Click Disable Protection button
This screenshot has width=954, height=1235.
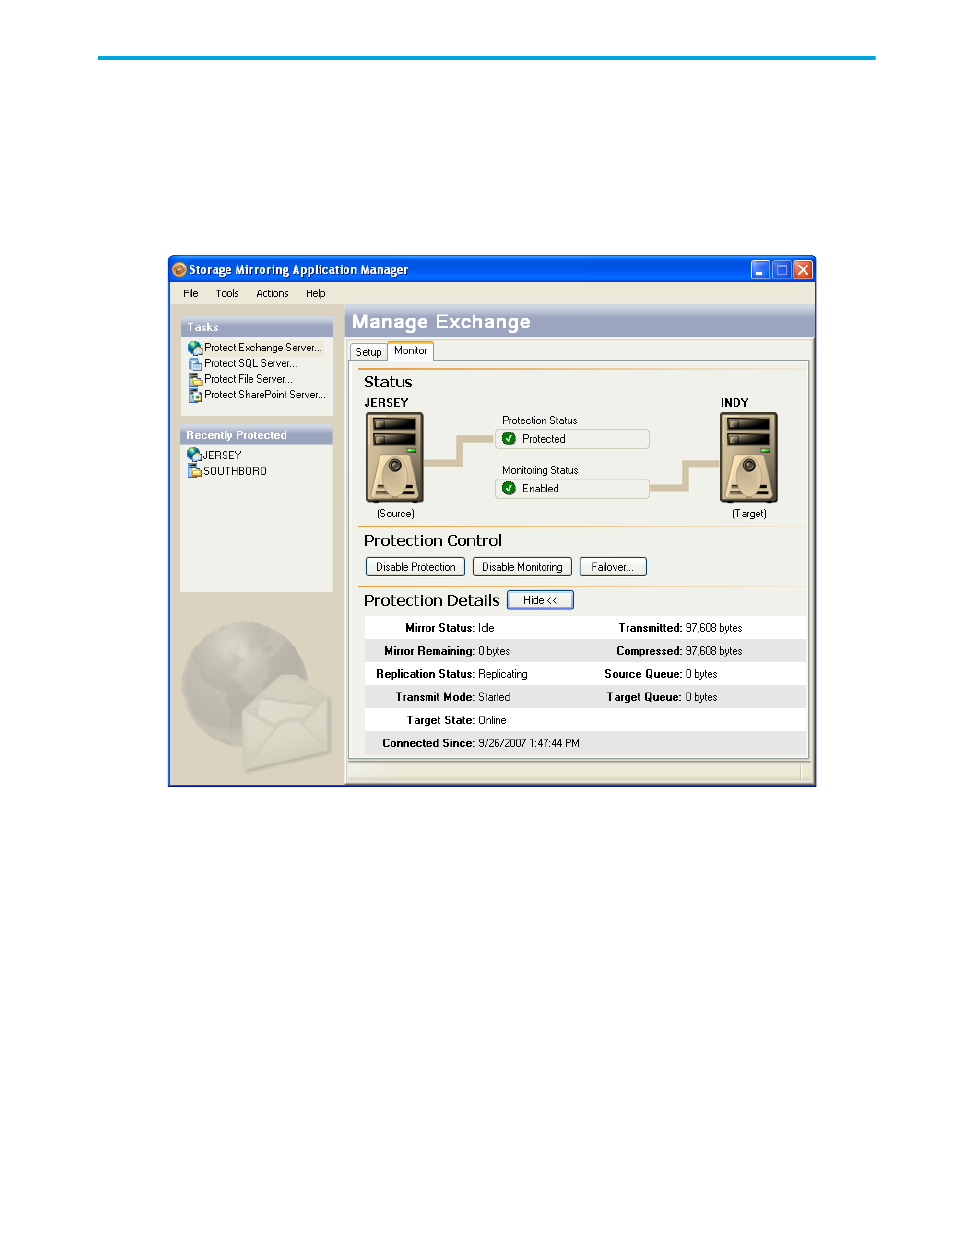tap(416, 567)
